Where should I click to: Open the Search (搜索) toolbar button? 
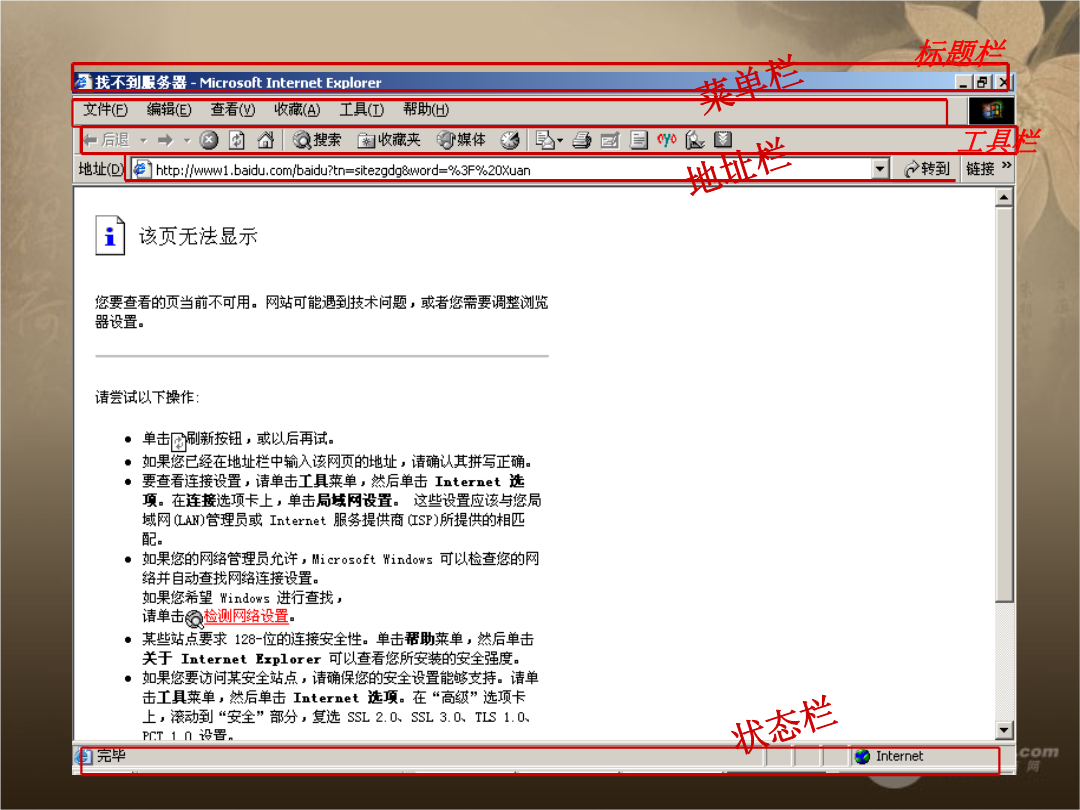(317, 141)
